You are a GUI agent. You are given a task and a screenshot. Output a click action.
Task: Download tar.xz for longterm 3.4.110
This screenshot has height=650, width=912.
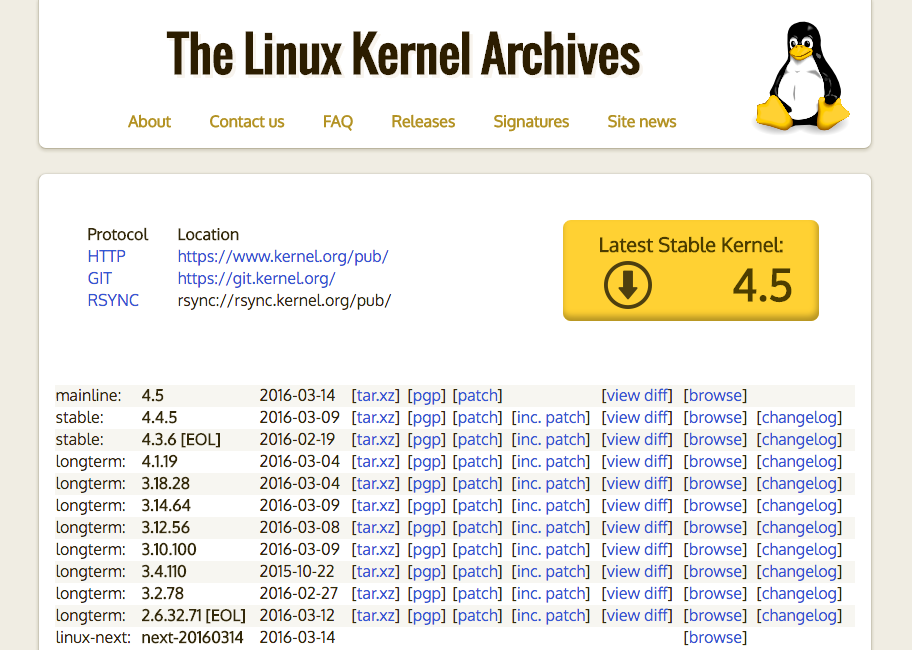click(x=375, y=572)
